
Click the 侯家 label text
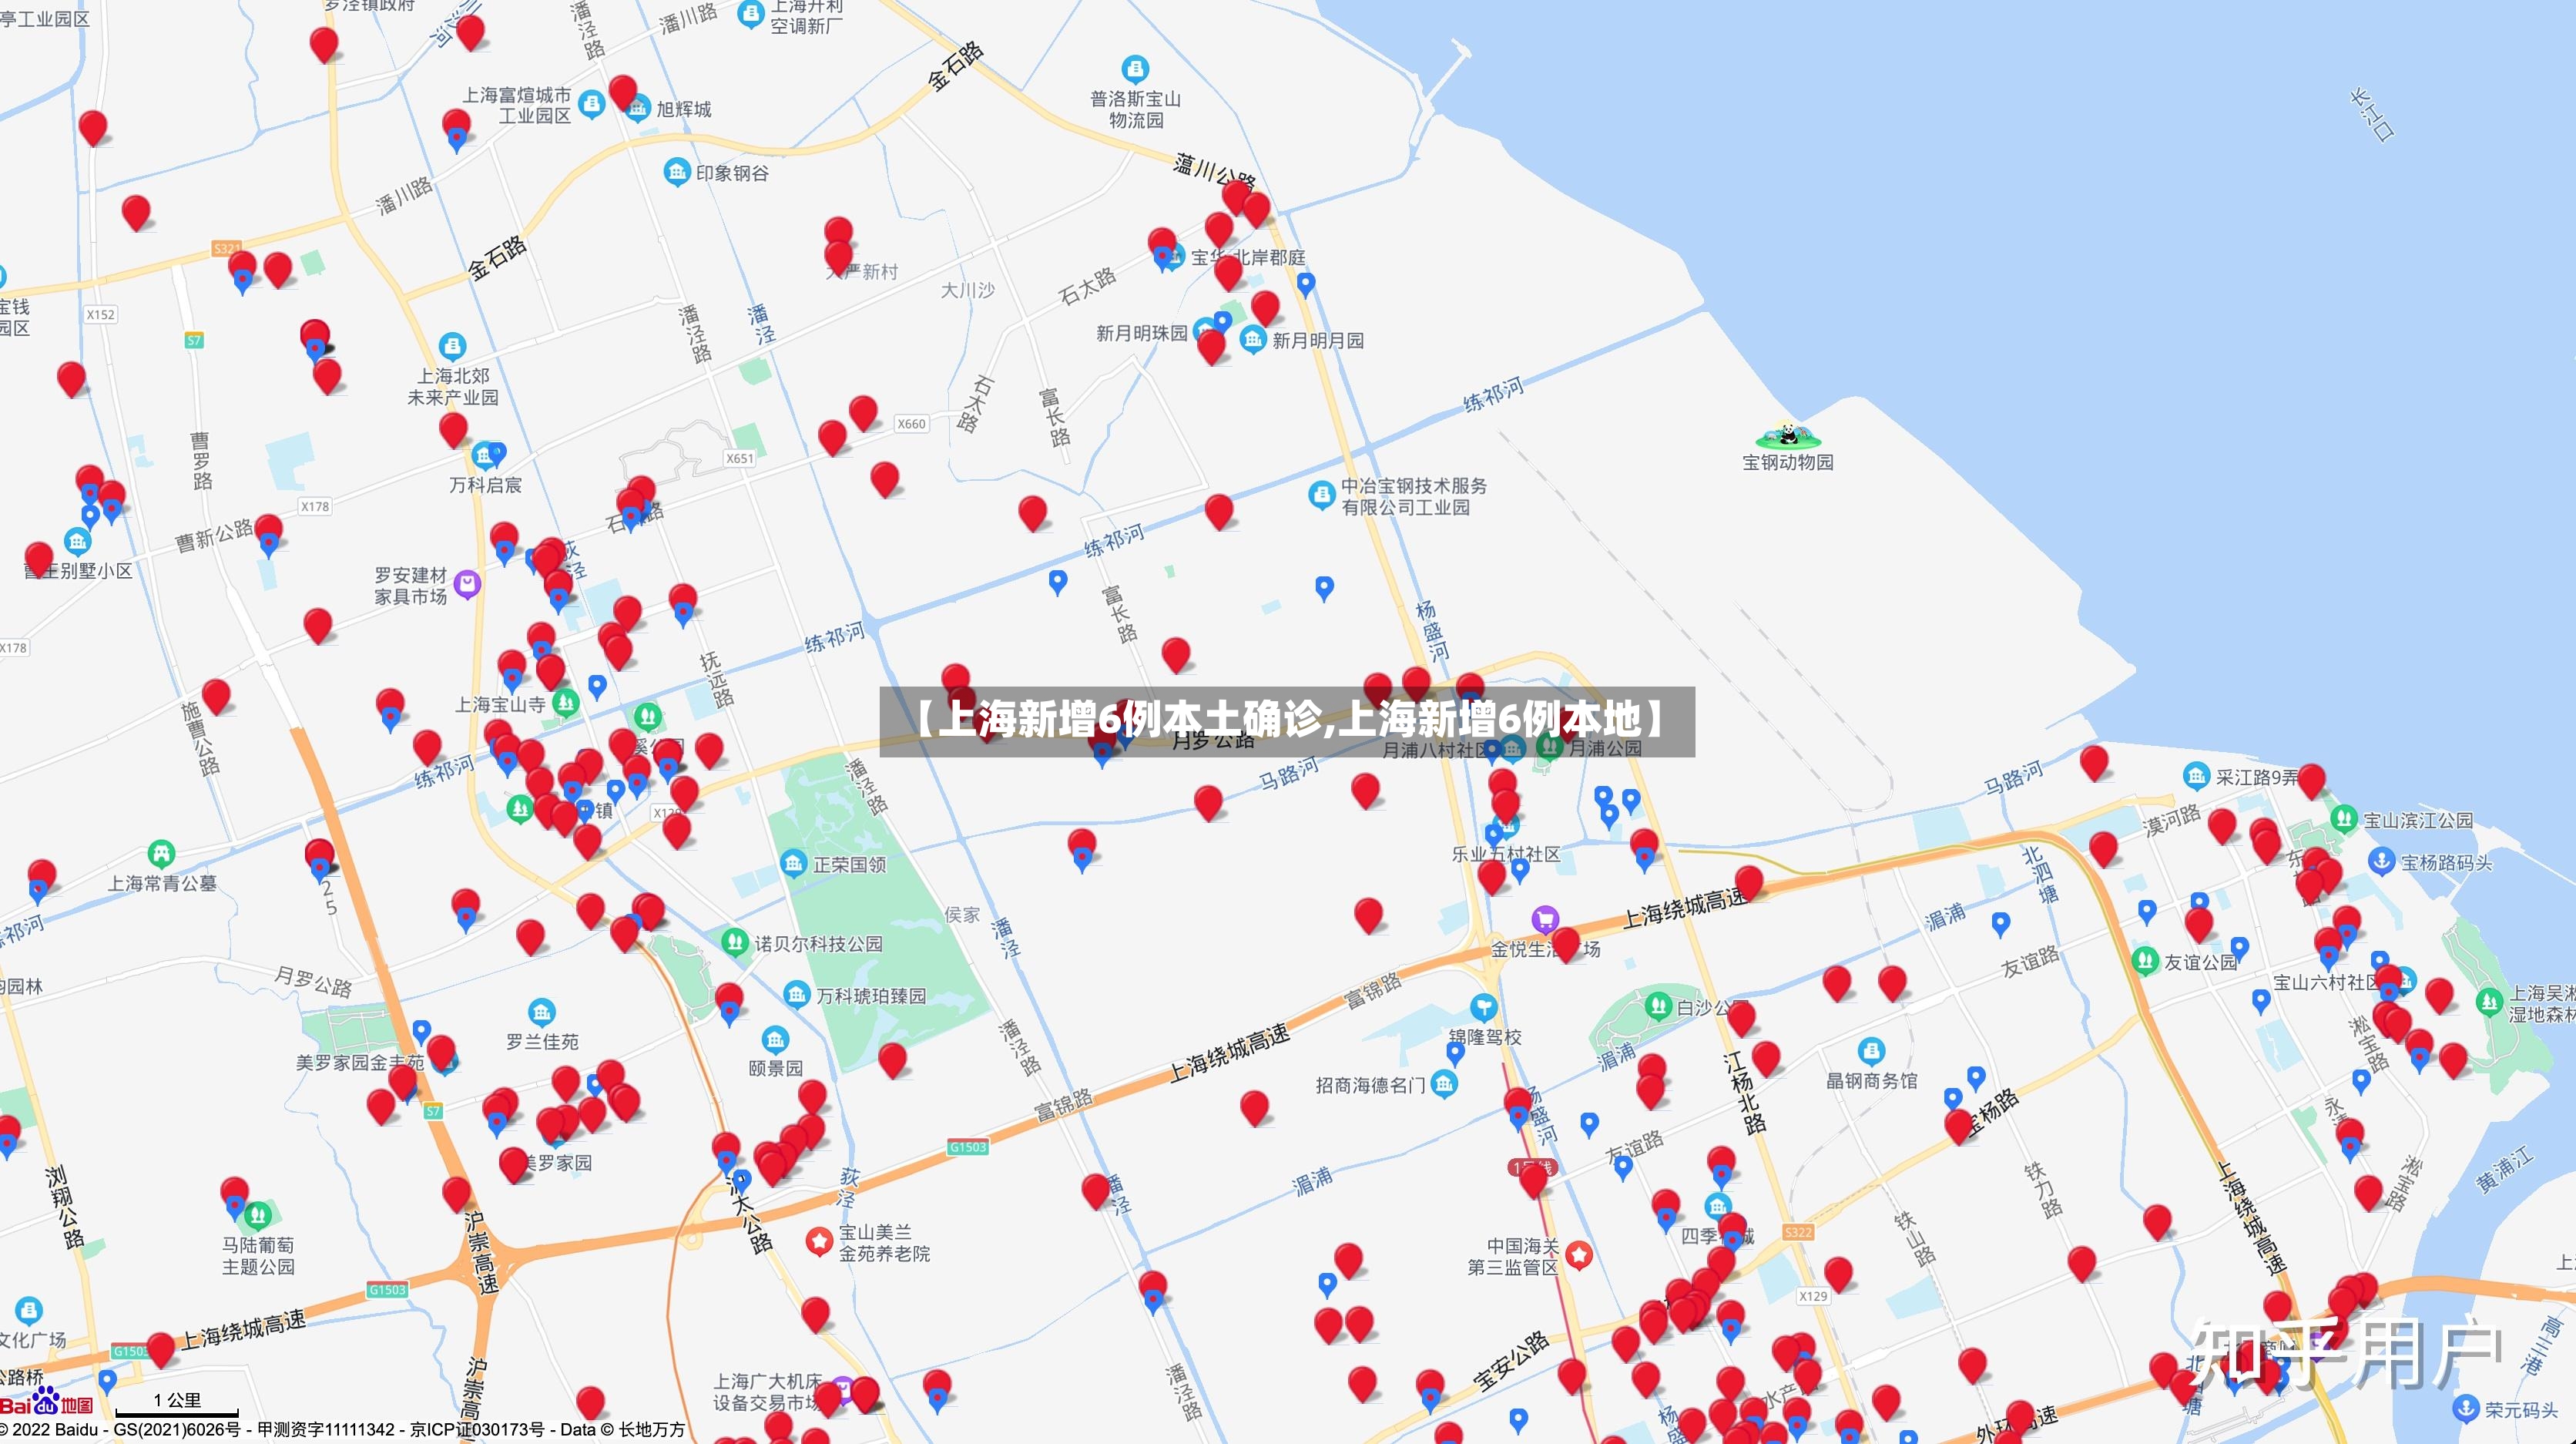pyautogui.click(x=963, y=914)
